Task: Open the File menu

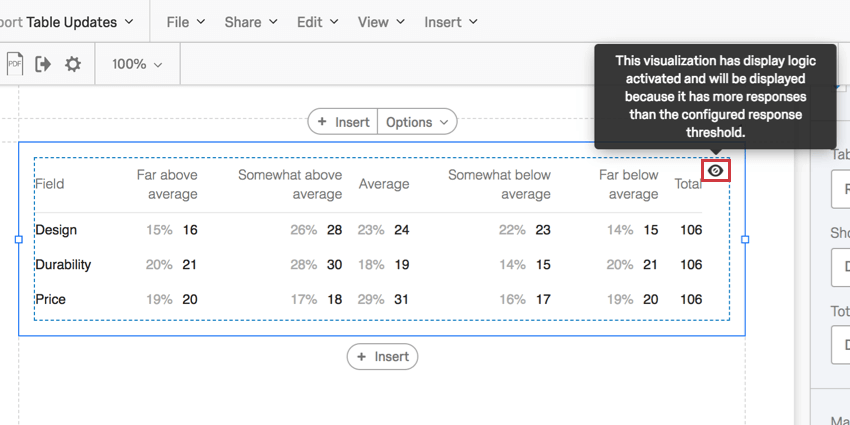Action: coord(185,21)
